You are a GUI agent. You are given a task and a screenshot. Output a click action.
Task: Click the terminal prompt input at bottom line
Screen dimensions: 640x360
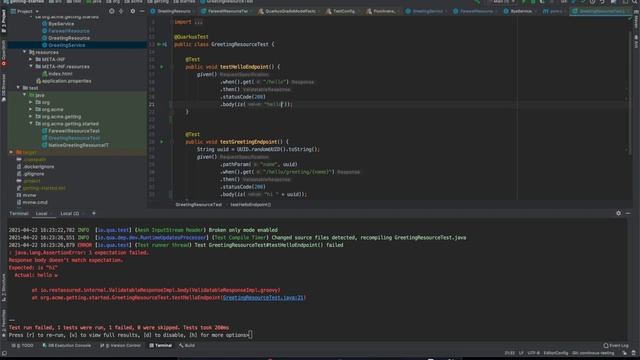tap(250, 335)
